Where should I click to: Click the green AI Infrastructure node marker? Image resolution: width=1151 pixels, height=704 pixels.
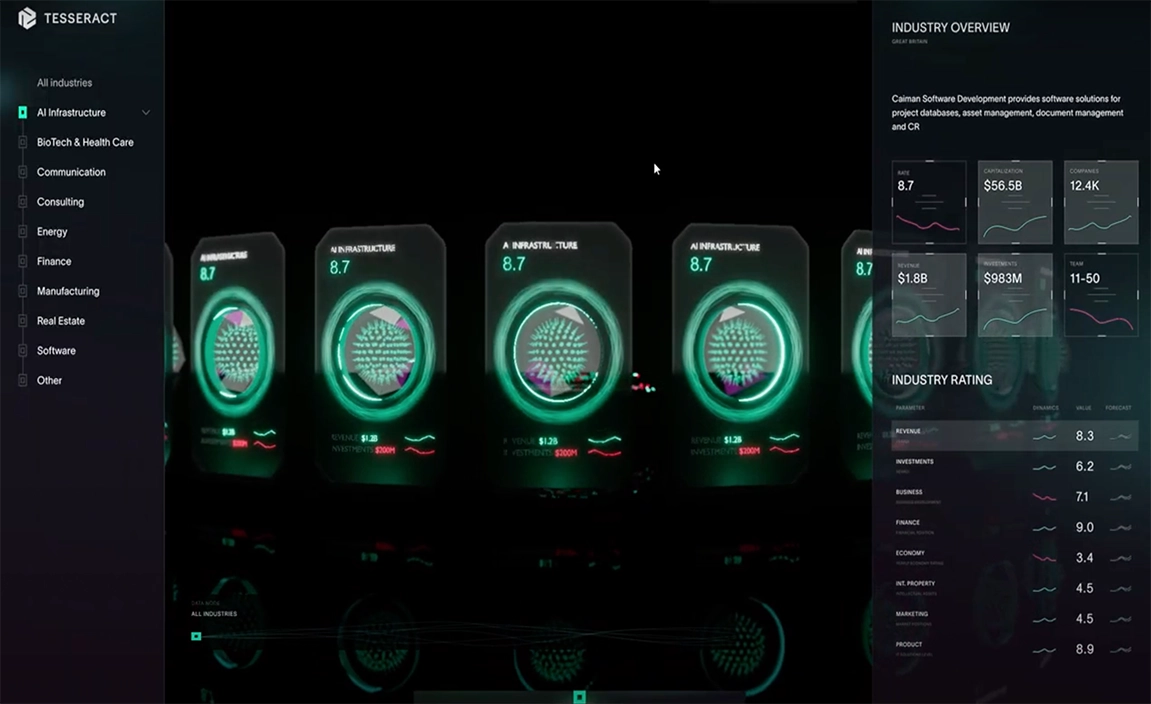[23, 113]
